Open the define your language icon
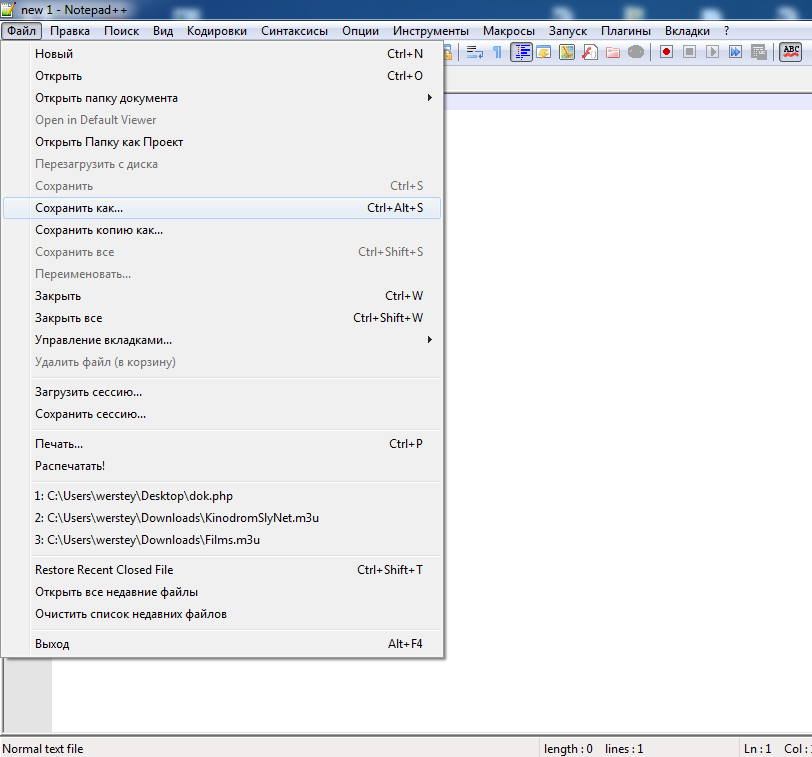The height and width of the screenshot is (757, 812). pos(544,52)
